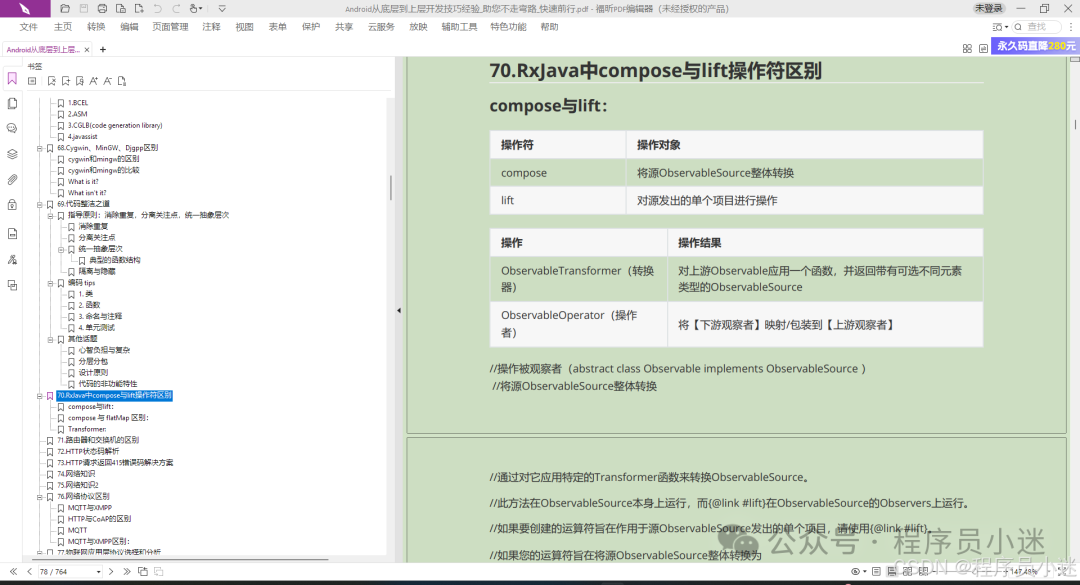Image resolution: width=1080 pixels, height=585 pixels.
Task: Click the 未登录 login button
Action: click(988, 8)
